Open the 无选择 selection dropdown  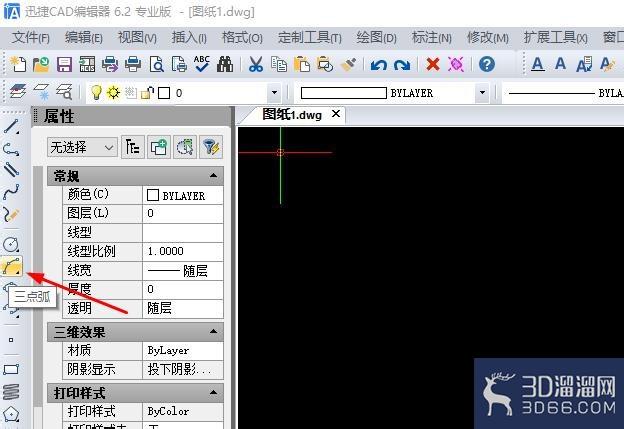click(x=82, y=148)
